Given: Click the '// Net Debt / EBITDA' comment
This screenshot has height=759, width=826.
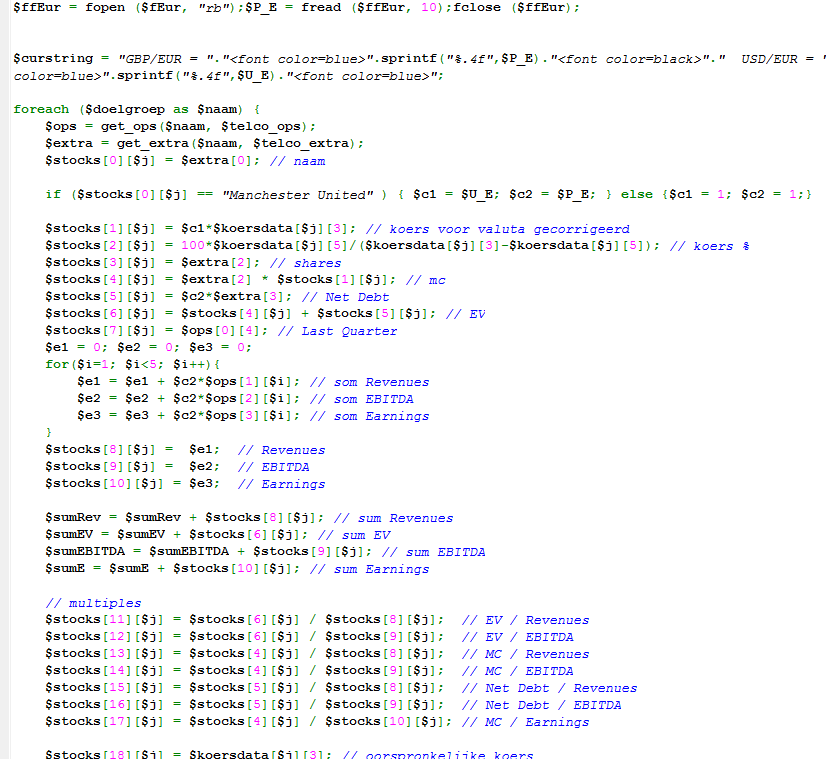Looking at the screenshot, I should [542, 704].
